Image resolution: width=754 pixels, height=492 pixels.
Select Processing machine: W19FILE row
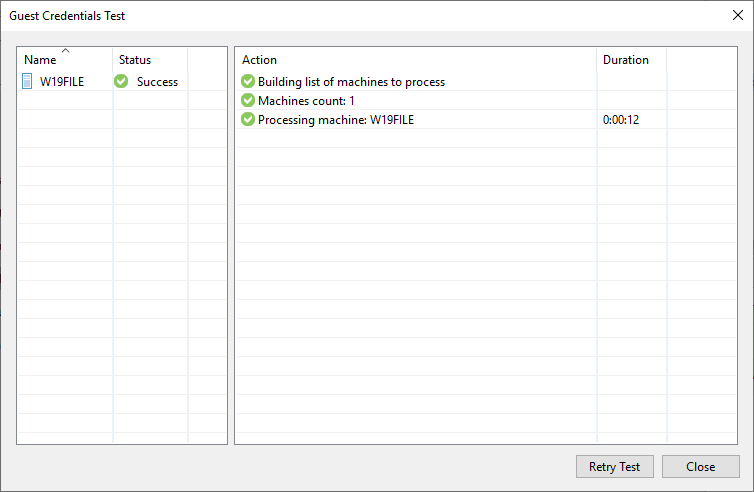(x=486, y=119)
